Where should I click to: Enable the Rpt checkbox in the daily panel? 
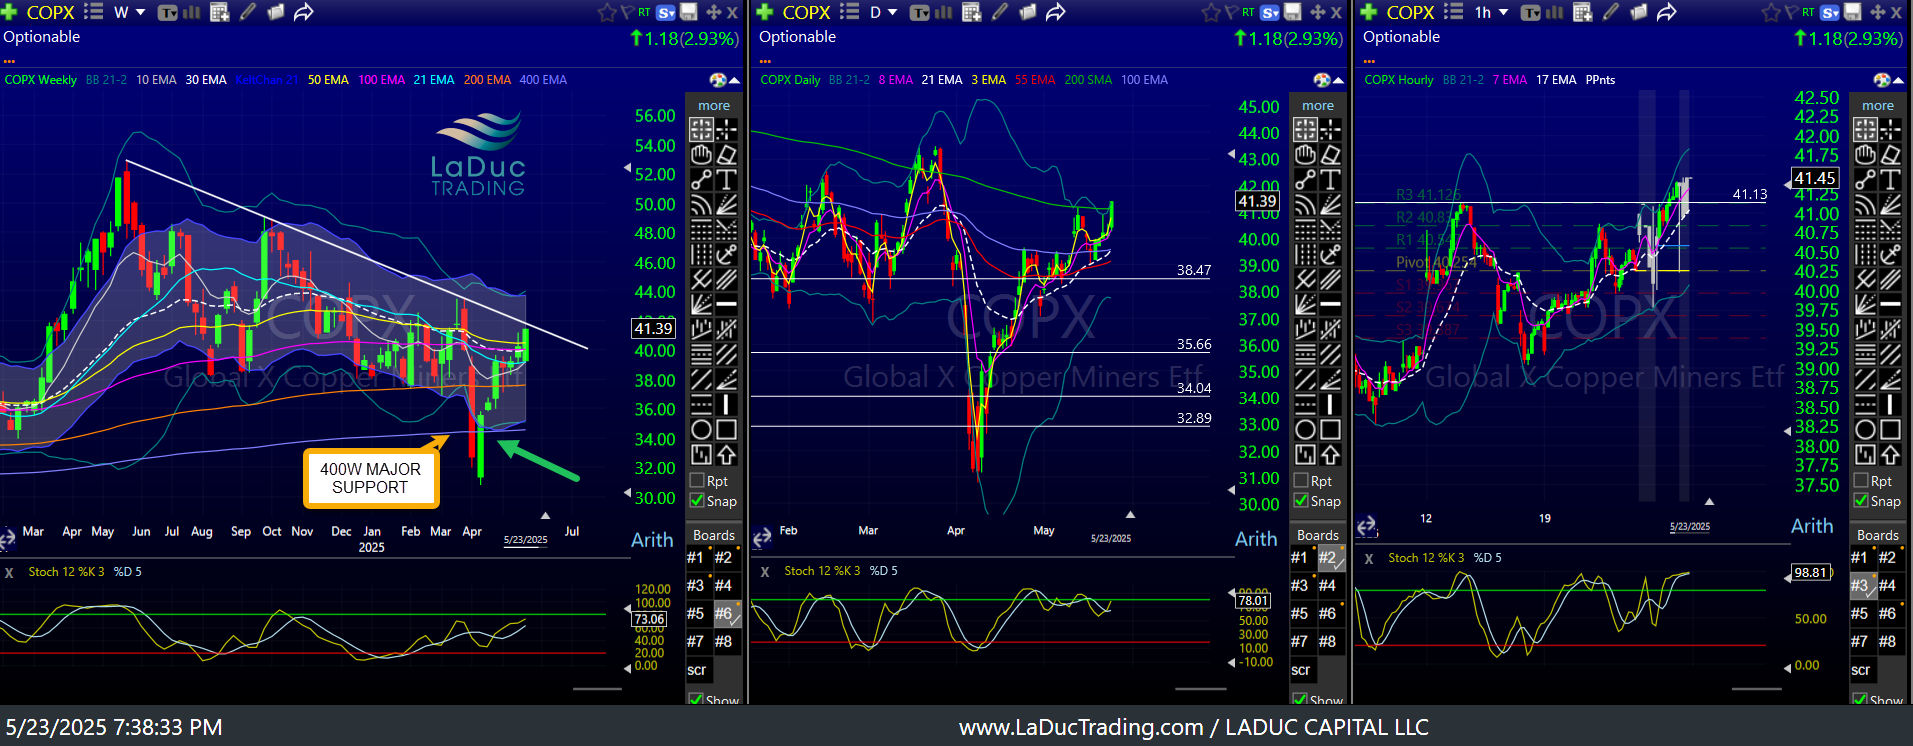click(1301, 481)
